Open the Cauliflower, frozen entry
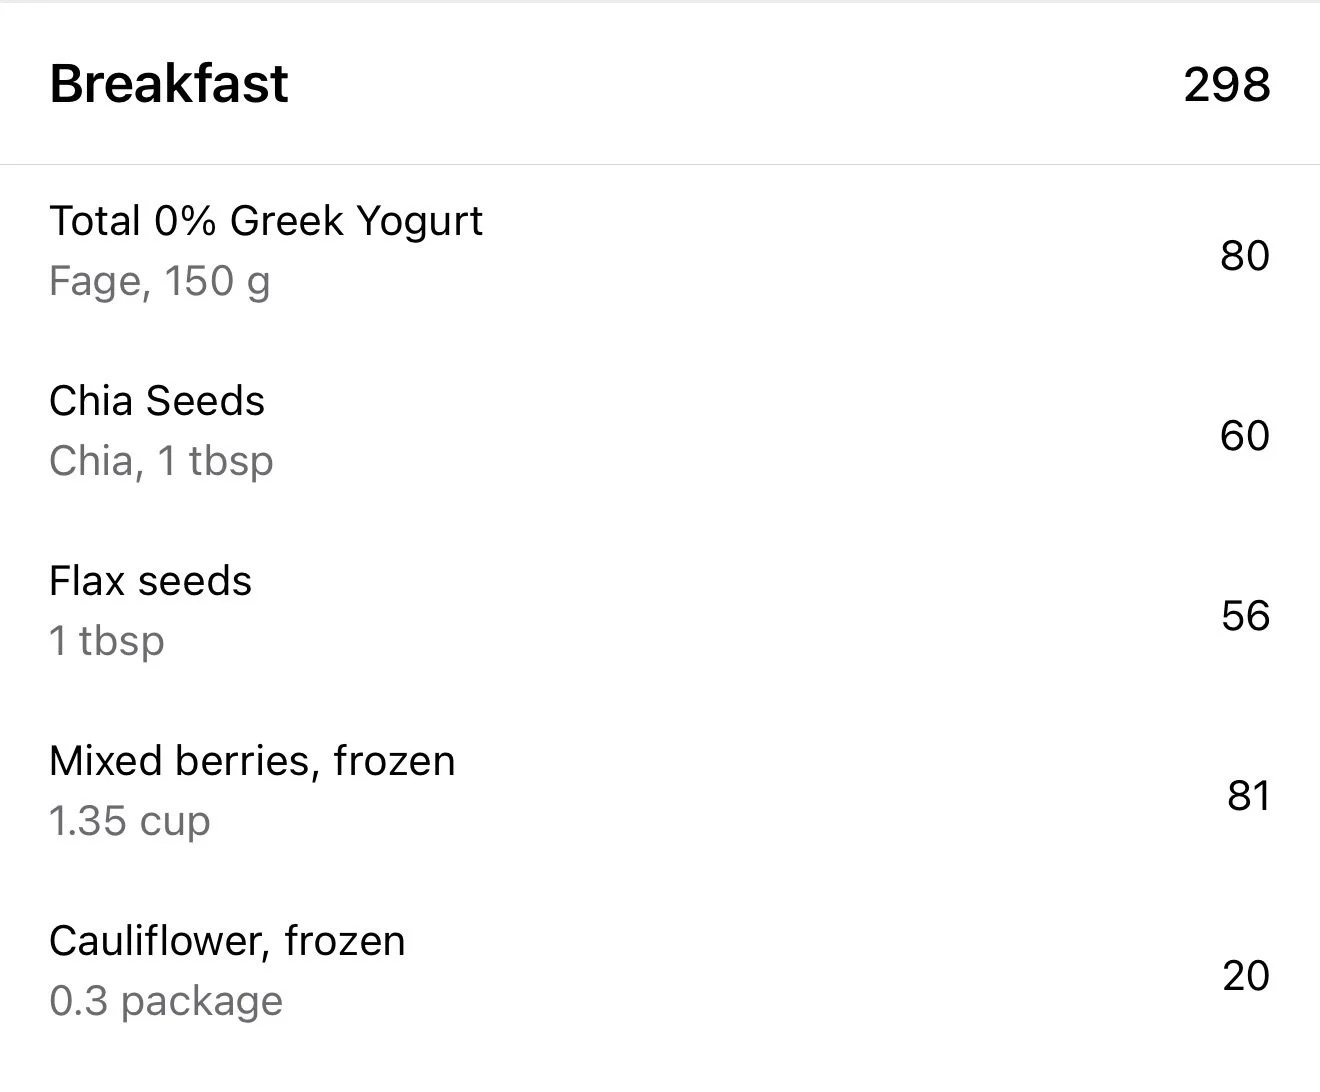This screenshot has width=1320, height=1092. click(x=227, y=941)
